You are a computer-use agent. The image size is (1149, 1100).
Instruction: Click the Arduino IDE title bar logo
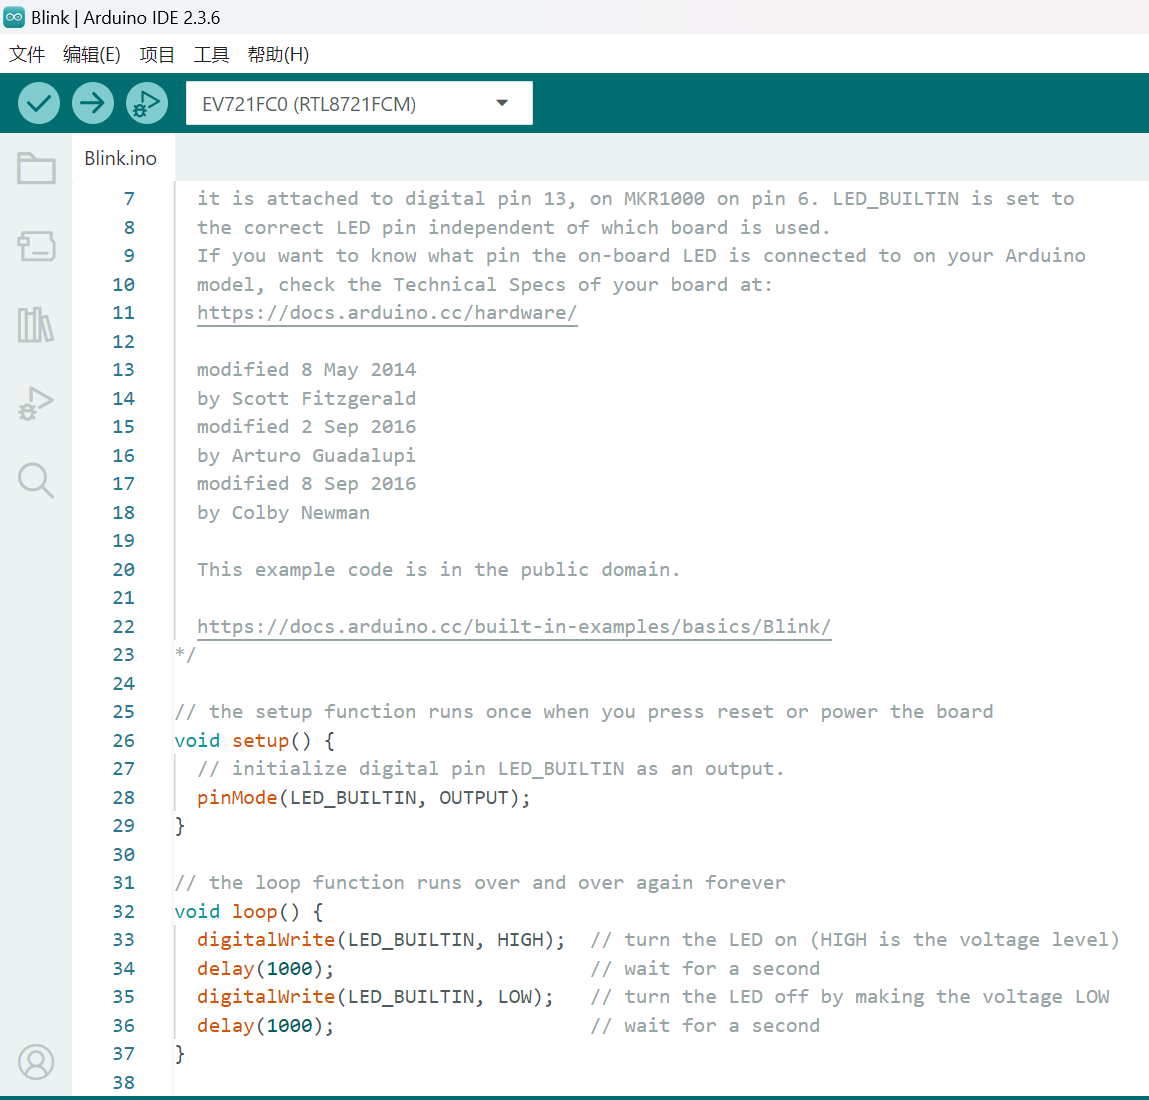pyautogui.click(x=14, y=17)
